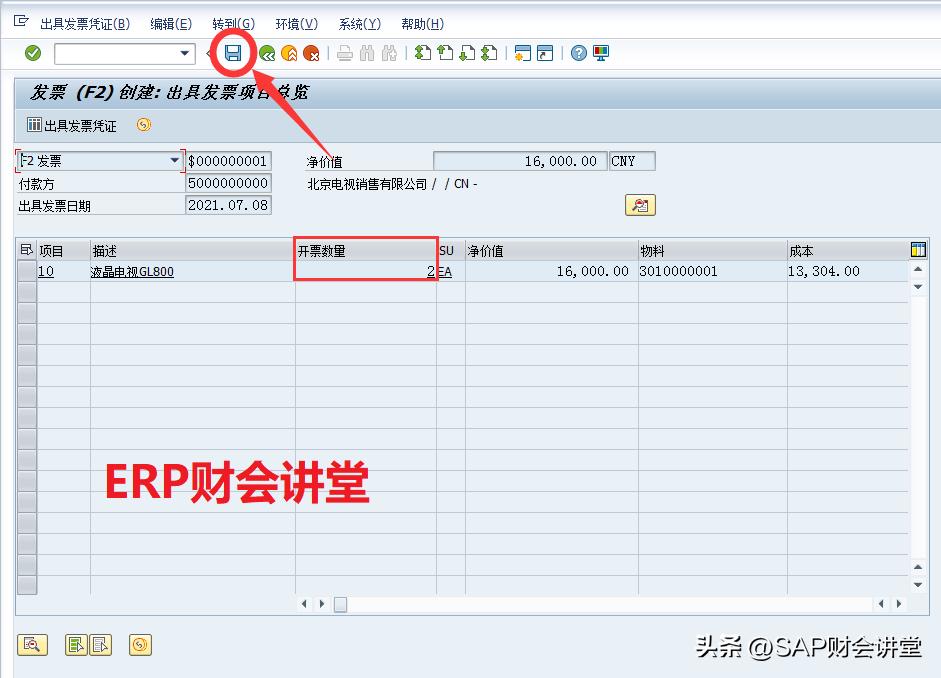The height and width of the screenshot is (678, 941).
Task: Click the orange condition (coin) icon at bottom
Action: tap(140, 645)
